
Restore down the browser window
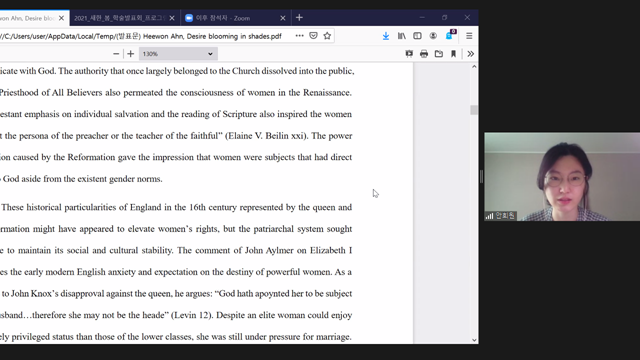pos(444,18)
